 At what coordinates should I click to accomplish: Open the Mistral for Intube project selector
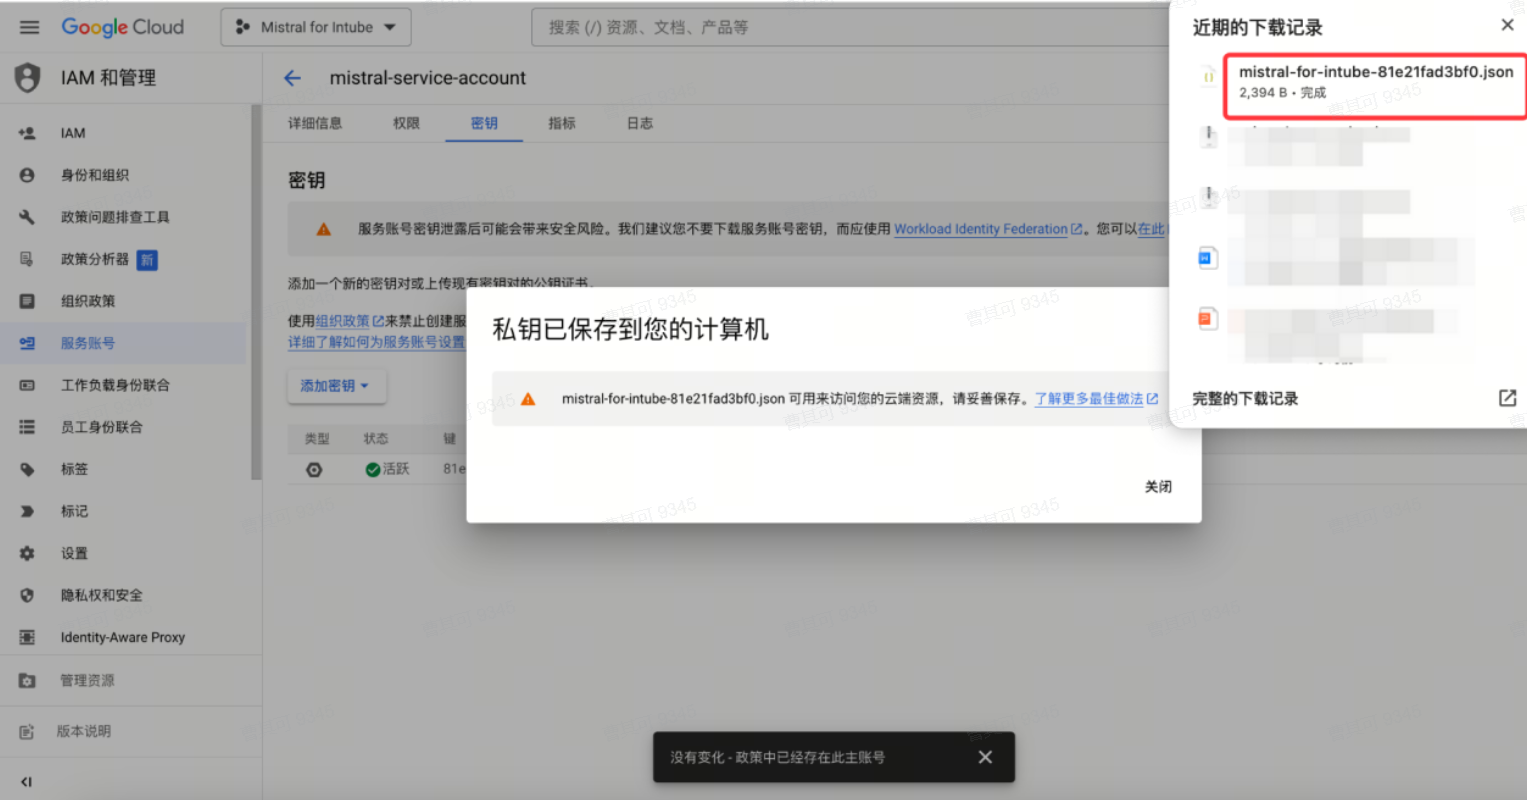[x=316, y=27]
